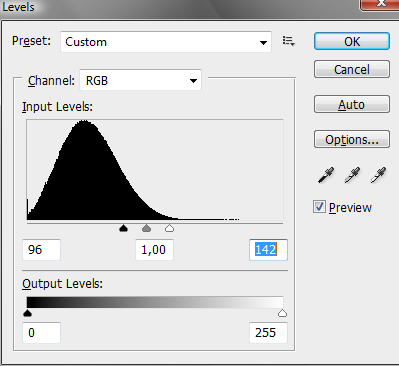Click the 'Levels' title bar text

pos(18,7)
